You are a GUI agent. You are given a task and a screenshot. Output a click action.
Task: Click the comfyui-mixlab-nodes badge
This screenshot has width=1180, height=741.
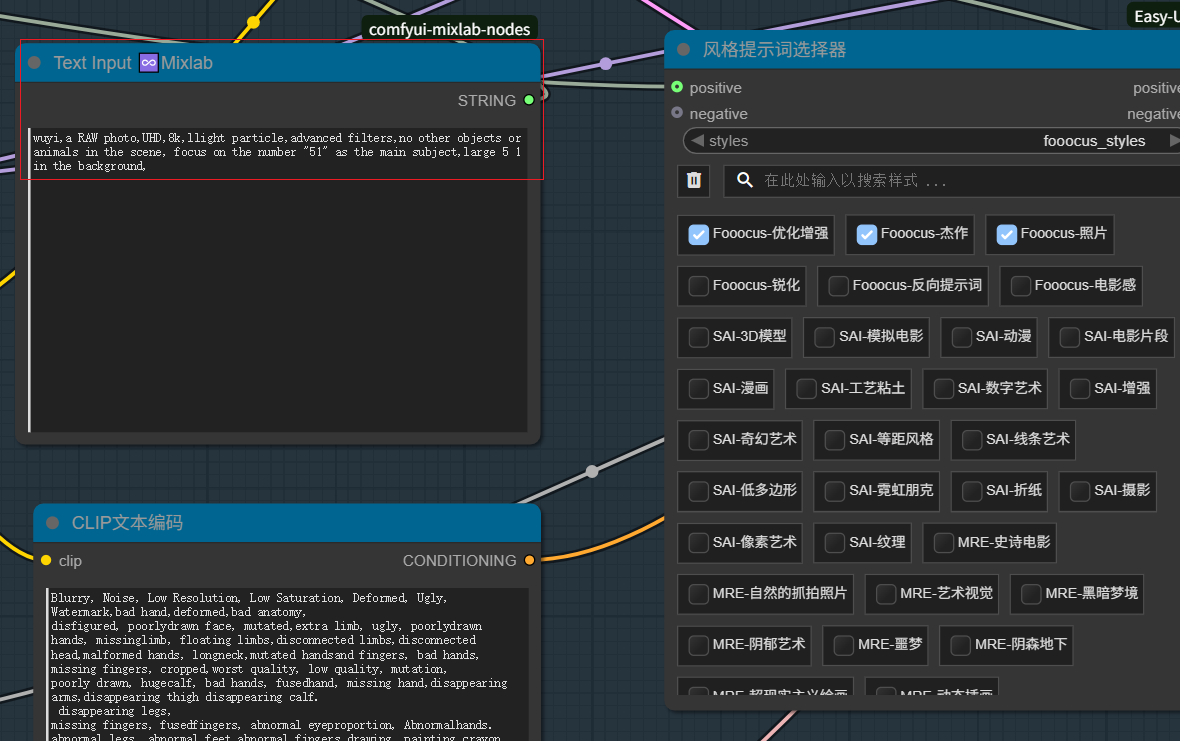click(449, 29)
